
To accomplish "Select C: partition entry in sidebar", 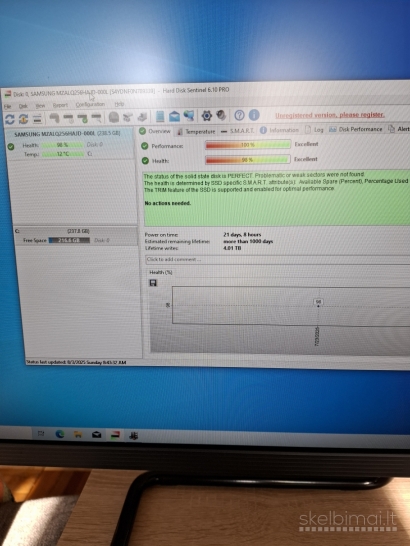I will click(x=76, y=236).
